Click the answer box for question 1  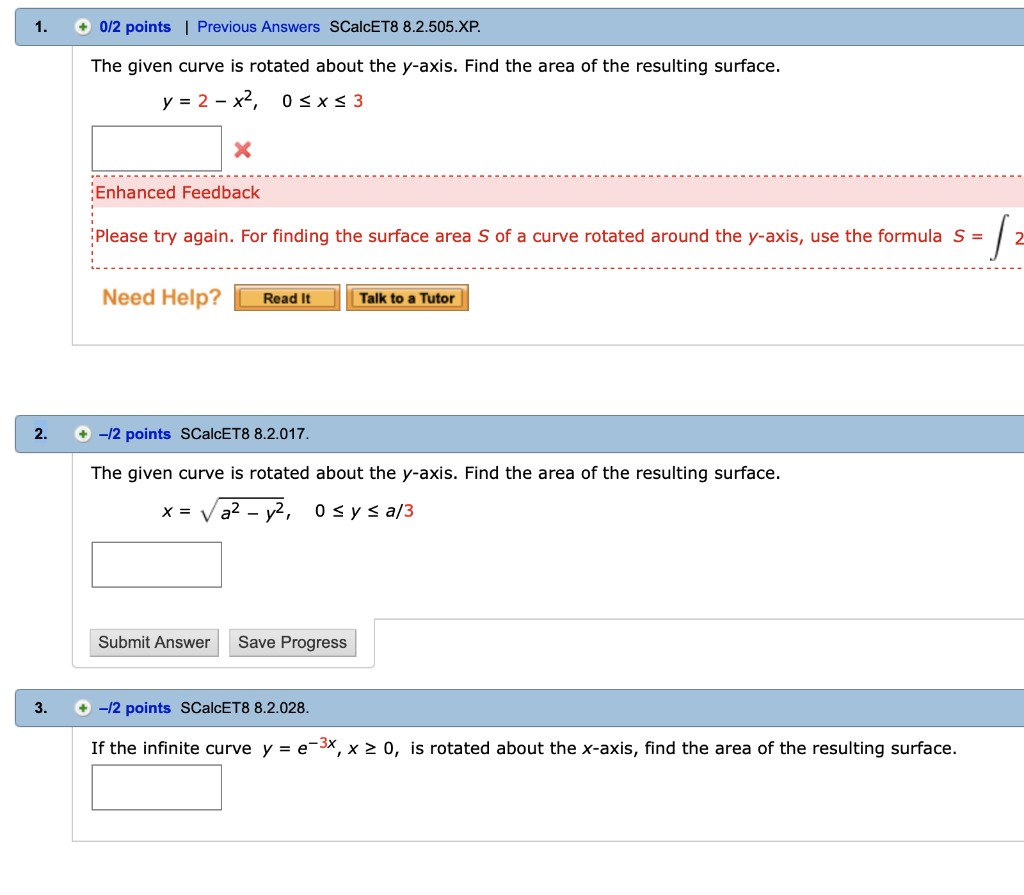click(x=156, y=147)
